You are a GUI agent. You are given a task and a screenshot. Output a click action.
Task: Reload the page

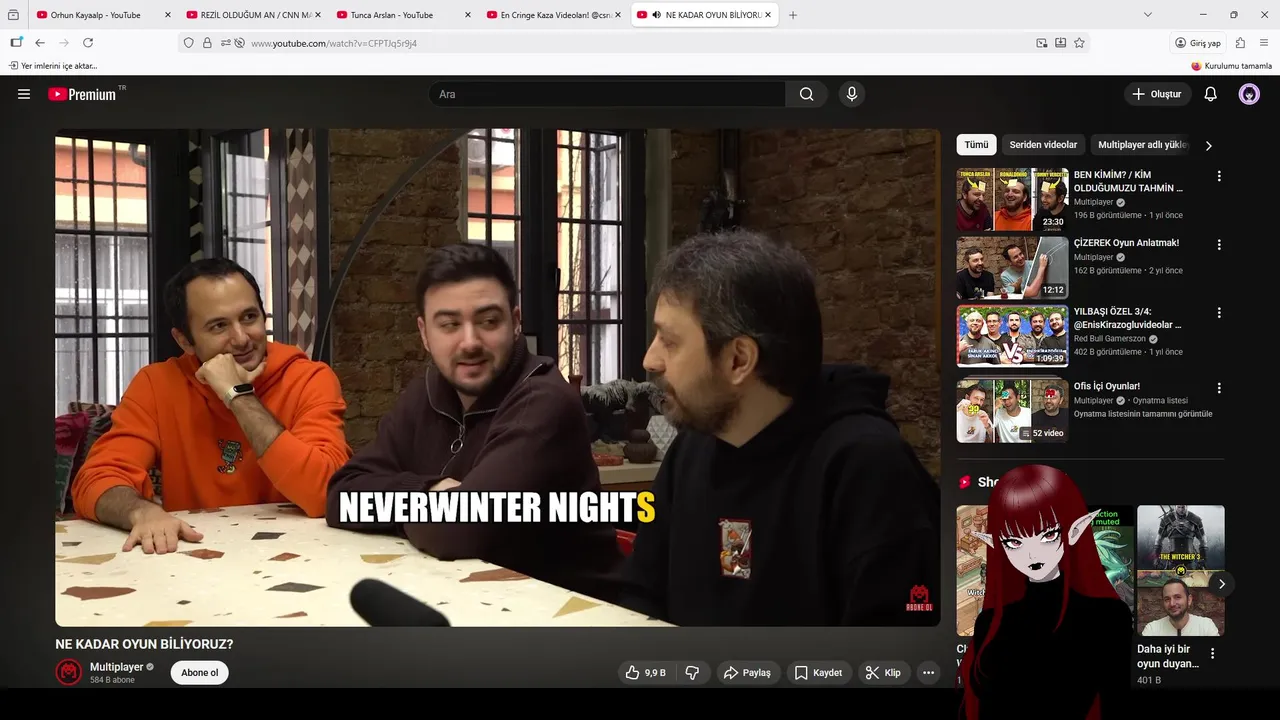(88, 43)
